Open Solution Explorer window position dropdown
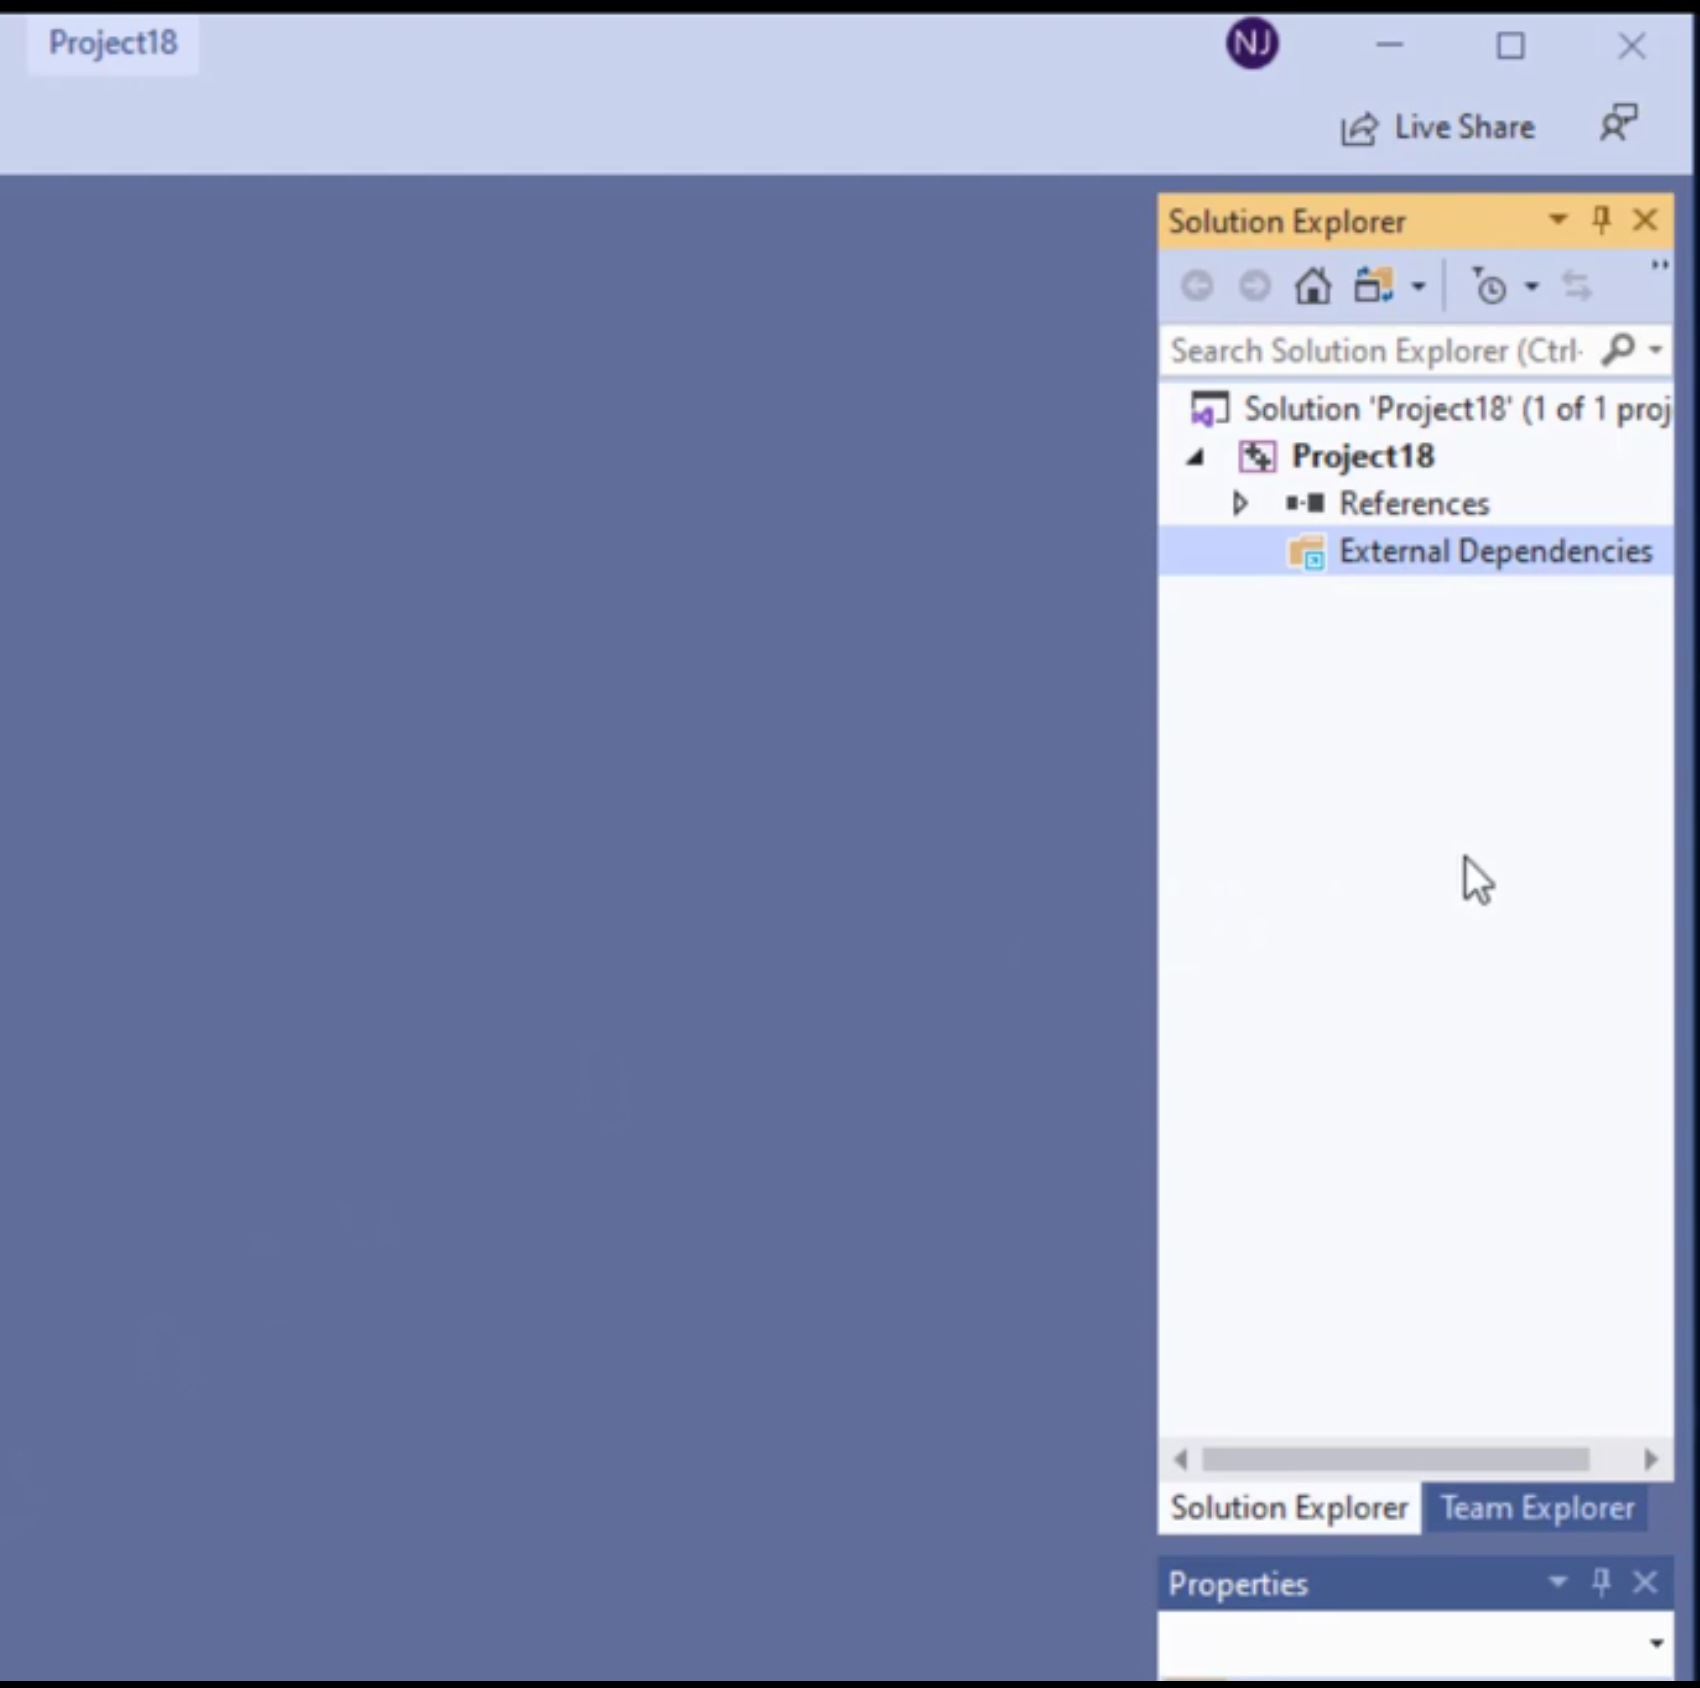The image size is (1700, 1688). (x=1557, y=220)
